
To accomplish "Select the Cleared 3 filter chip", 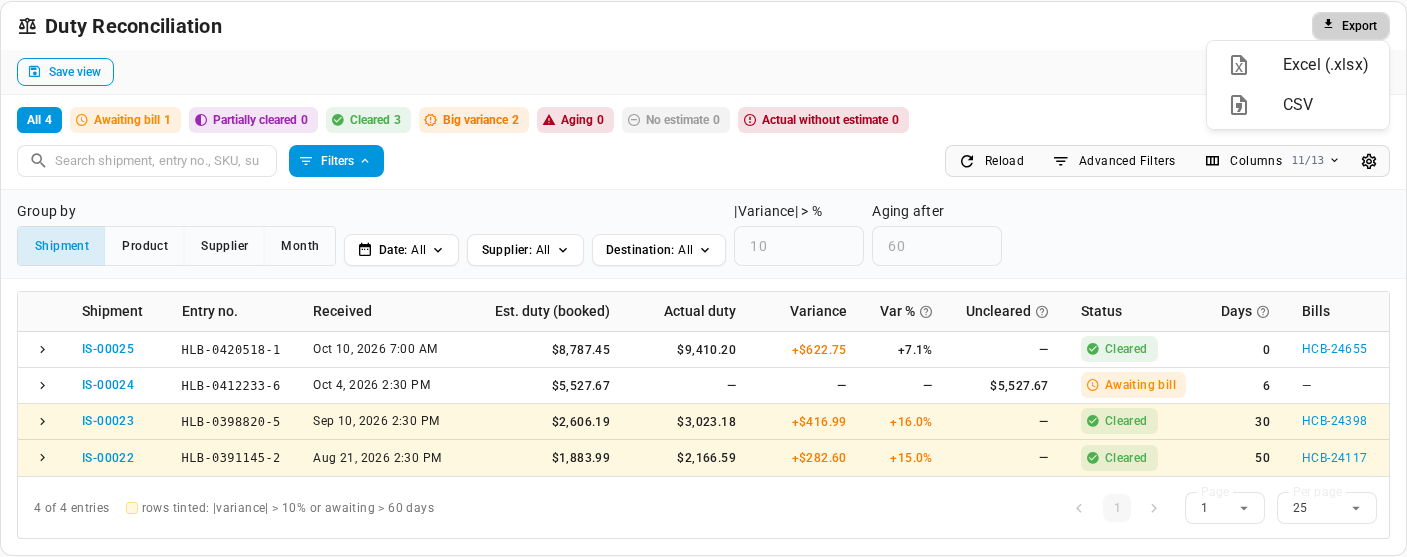I will coord(368,120).
